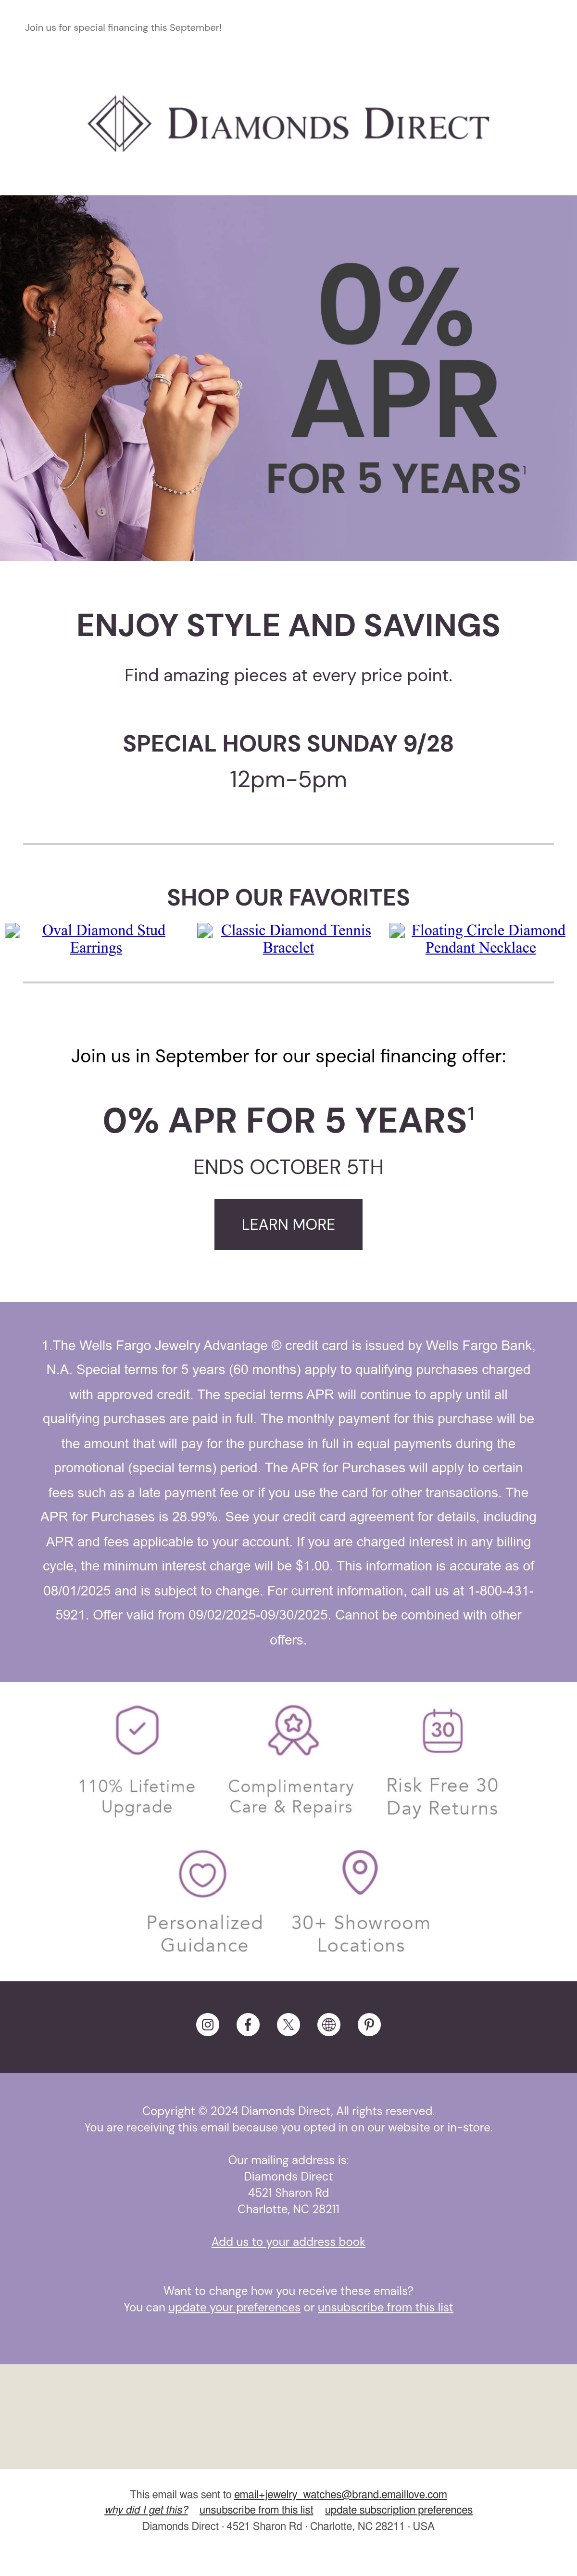The image size is (577, 2576).
Task: Select the Complimentary Care ribbon badge icon
Action: point(293,1730)
